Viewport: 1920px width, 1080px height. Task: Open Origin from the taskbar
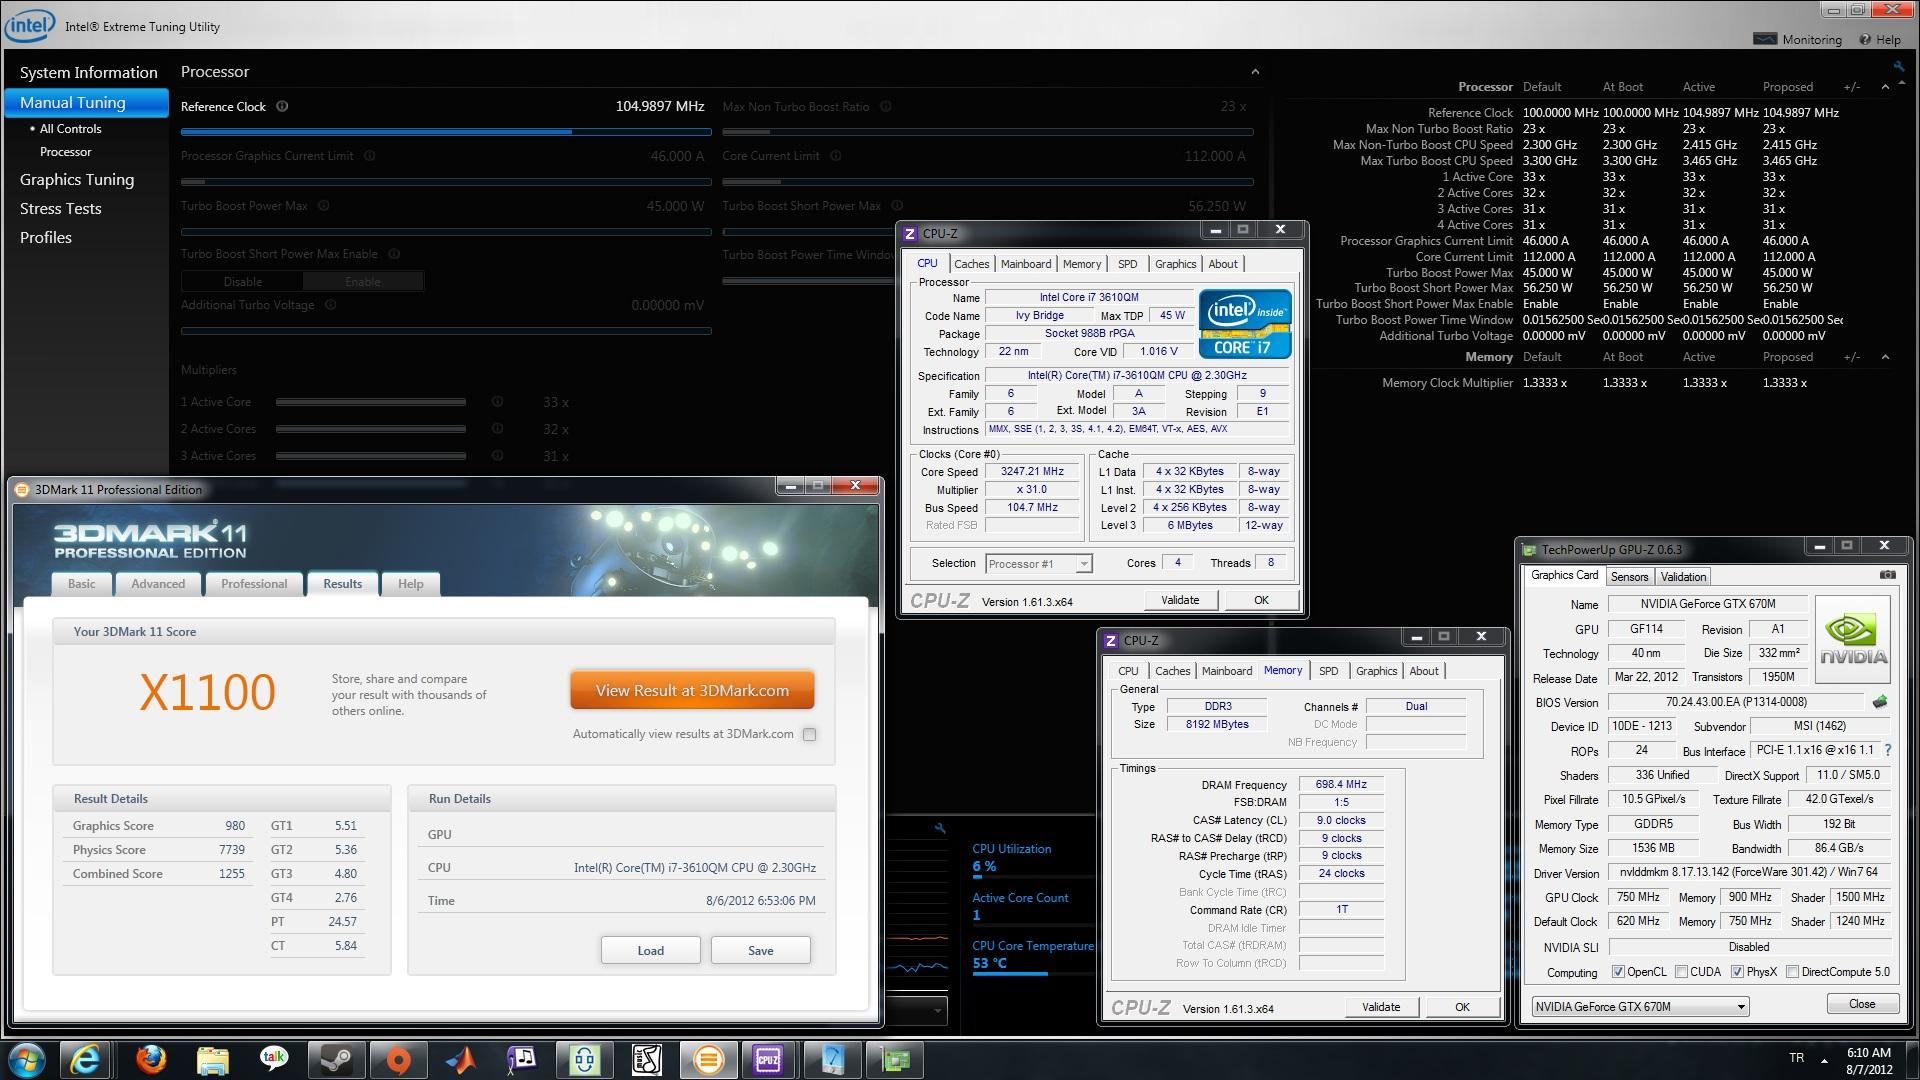[x=398, y=1059]
